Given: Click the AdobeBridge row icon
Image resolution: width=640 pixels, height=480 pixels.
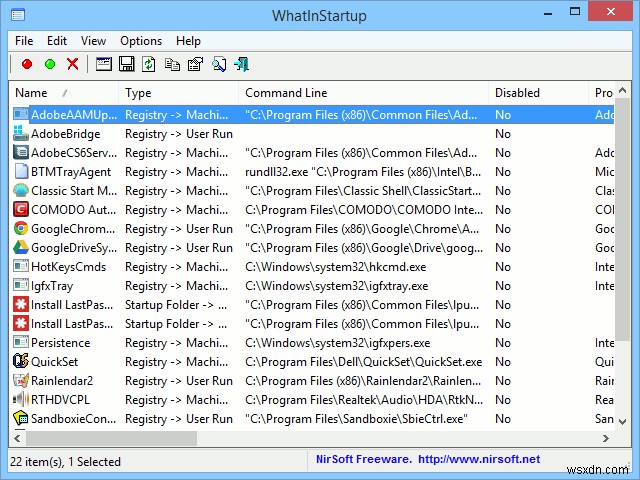Looking at the screenshot, I should (20, 133).
